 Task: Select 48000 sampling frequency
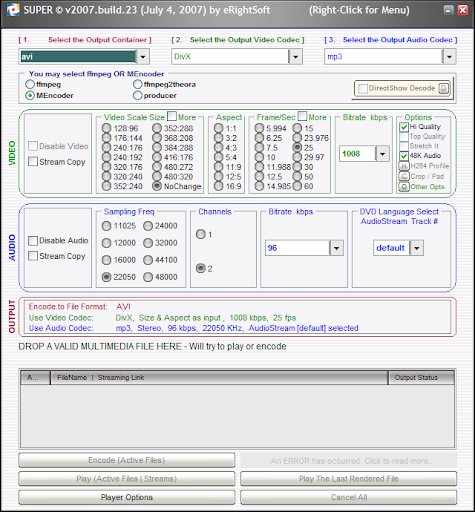[148, 277]
